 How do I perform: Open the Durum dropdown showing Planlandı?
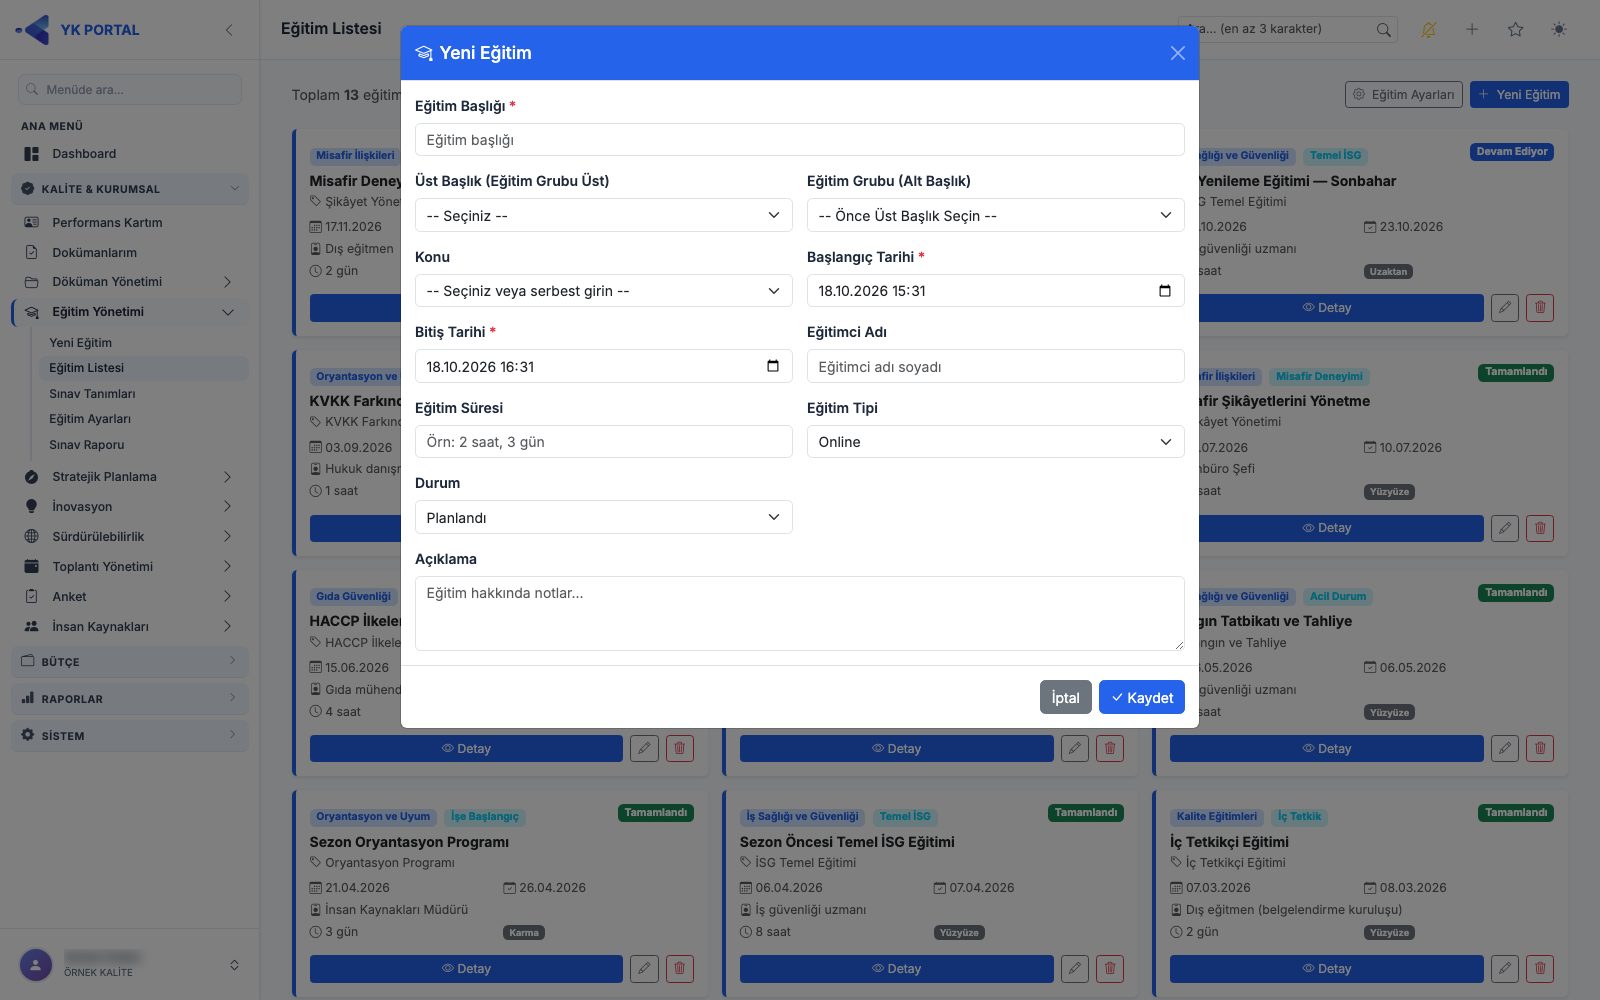[603, 517]
